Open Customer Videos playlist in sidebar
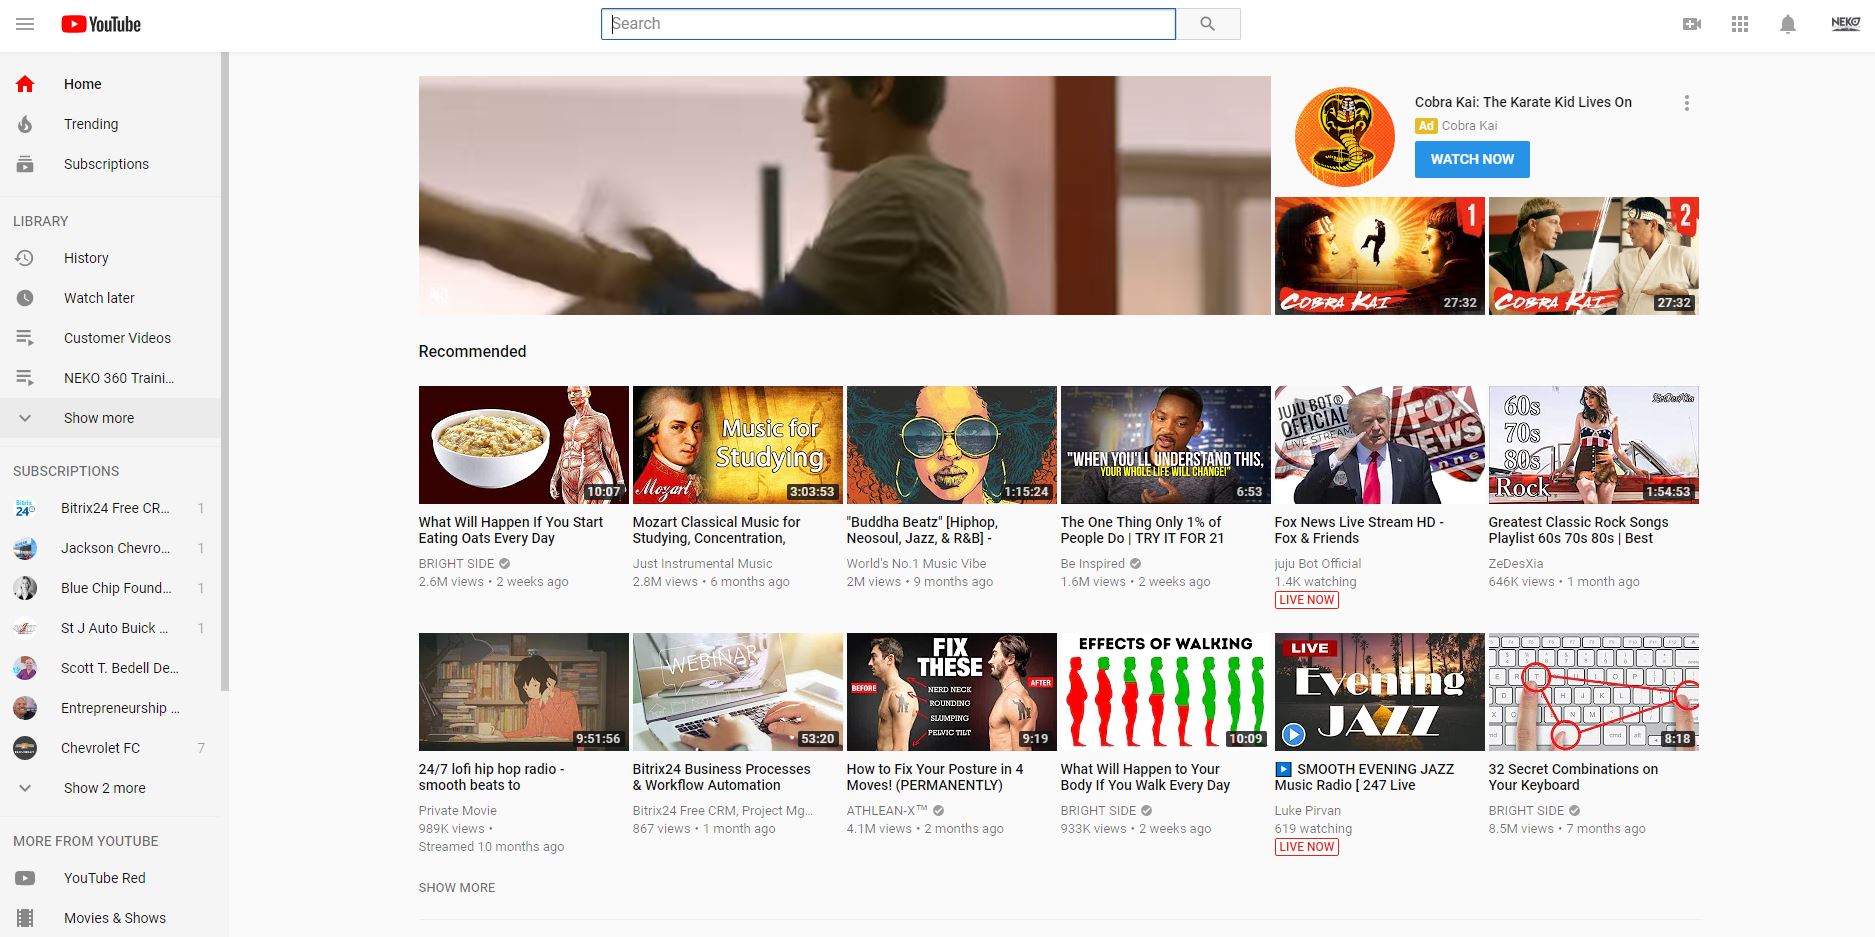Screen dimensions: 1875x937 [x=110, y=338]
